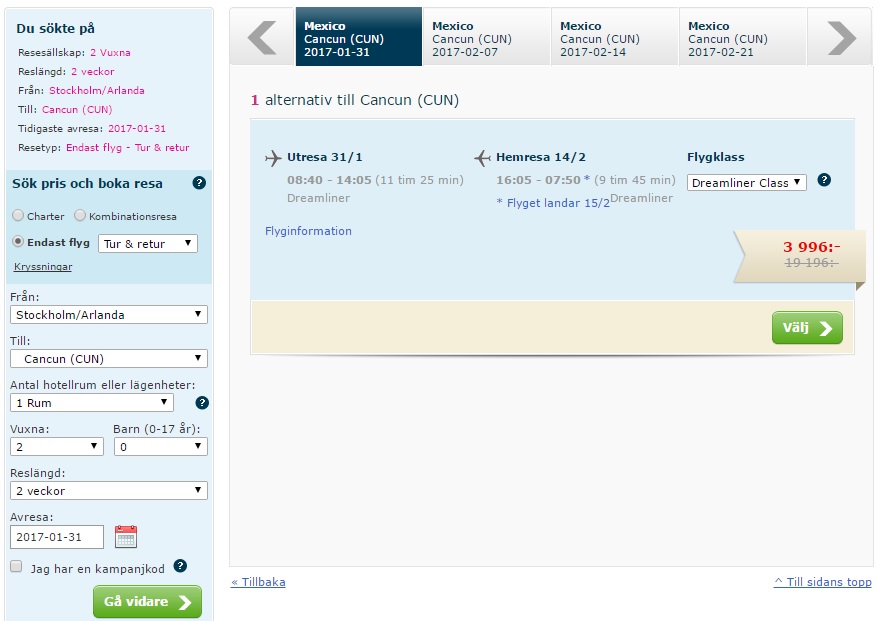
Task: Check the Jag har en kampanjkod box
Action: [16, 566]
